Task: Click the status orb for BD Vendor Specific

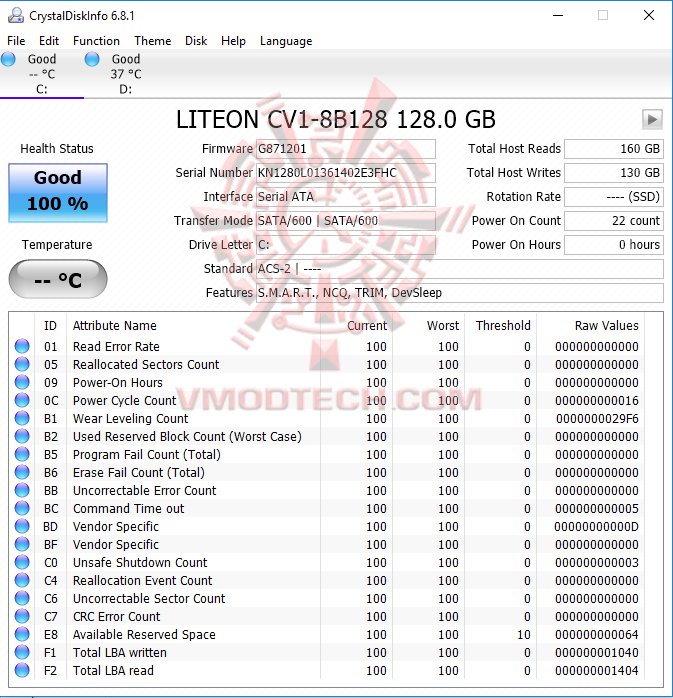Action: click(22, 526)
